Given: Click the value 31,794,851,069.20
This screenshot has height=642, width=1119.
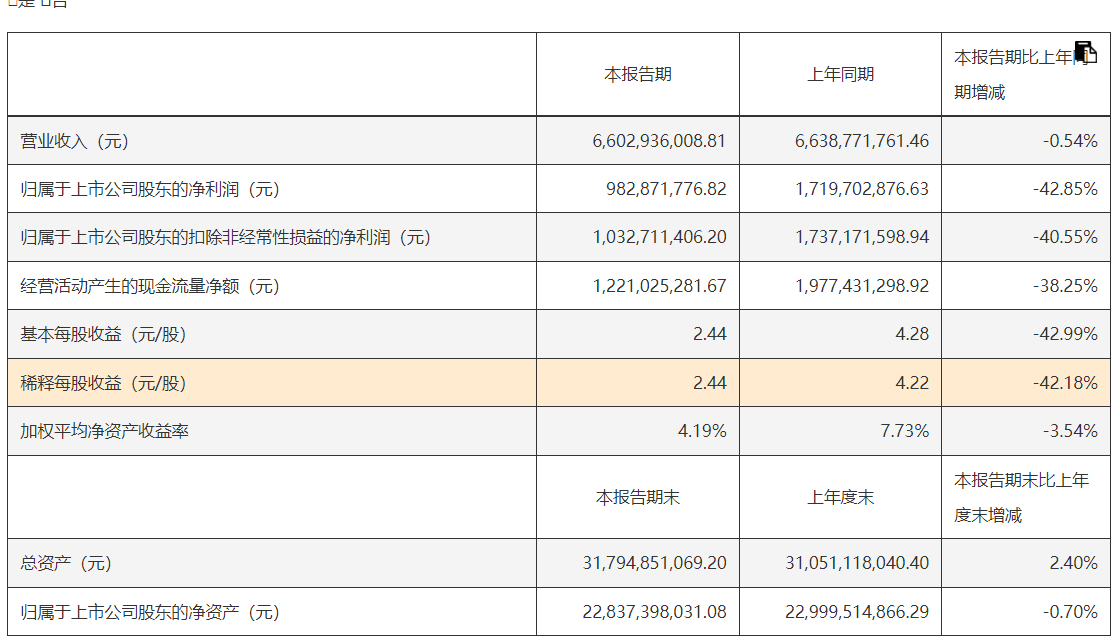Looking at the screenshot, I should tap(655, 564).
